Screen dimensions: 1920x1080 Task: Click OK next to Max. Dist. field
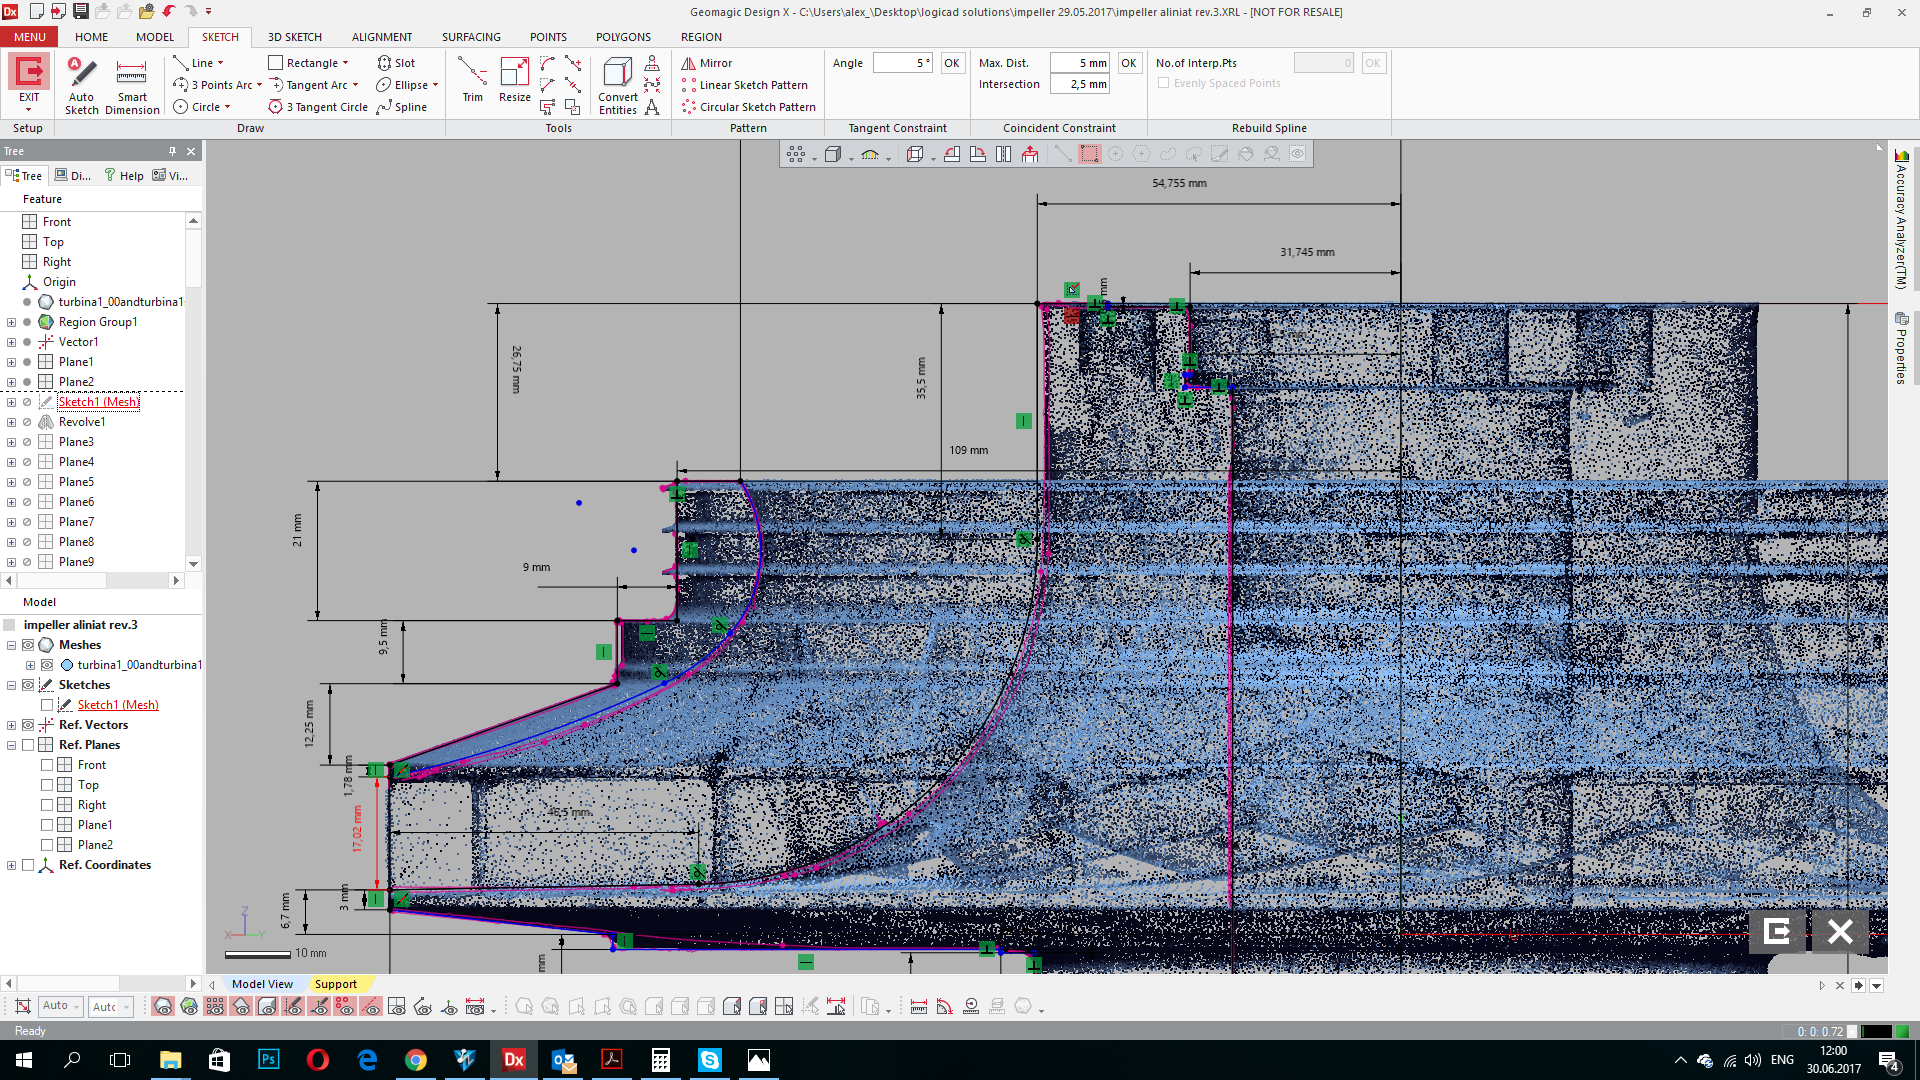click(x=1129, y=63)
